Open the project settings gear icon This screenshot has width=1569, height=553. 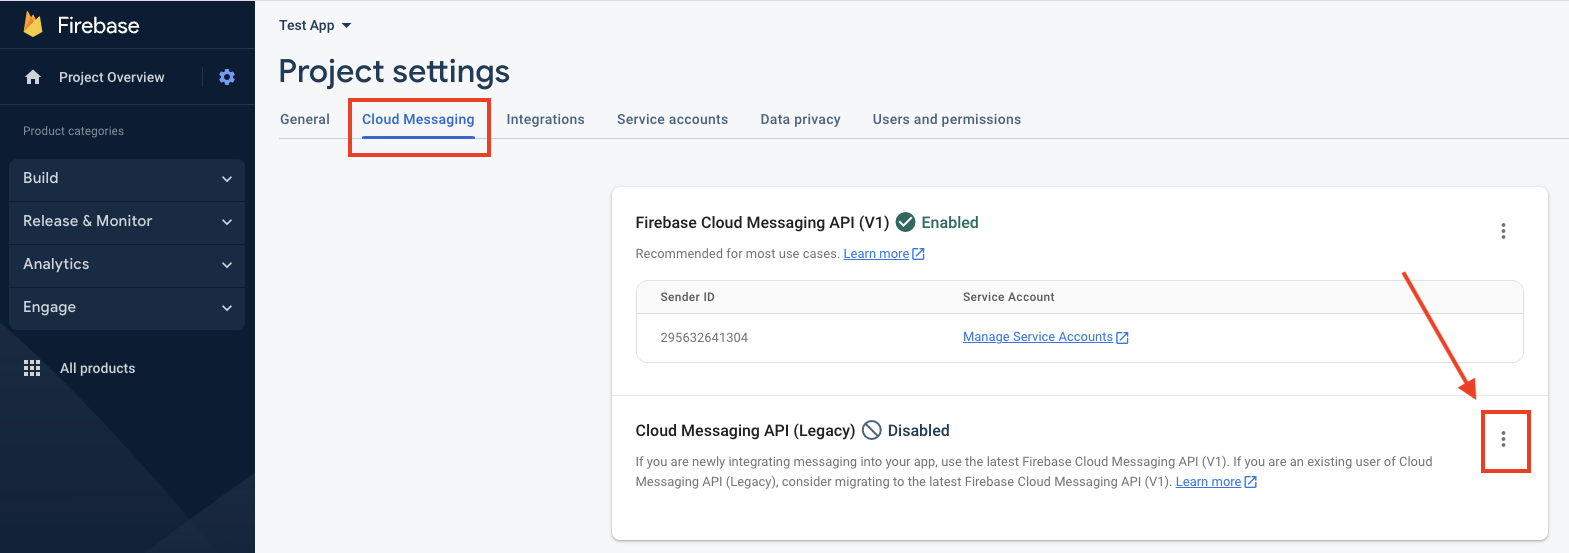pyautogui.click(x=227, y=77)
